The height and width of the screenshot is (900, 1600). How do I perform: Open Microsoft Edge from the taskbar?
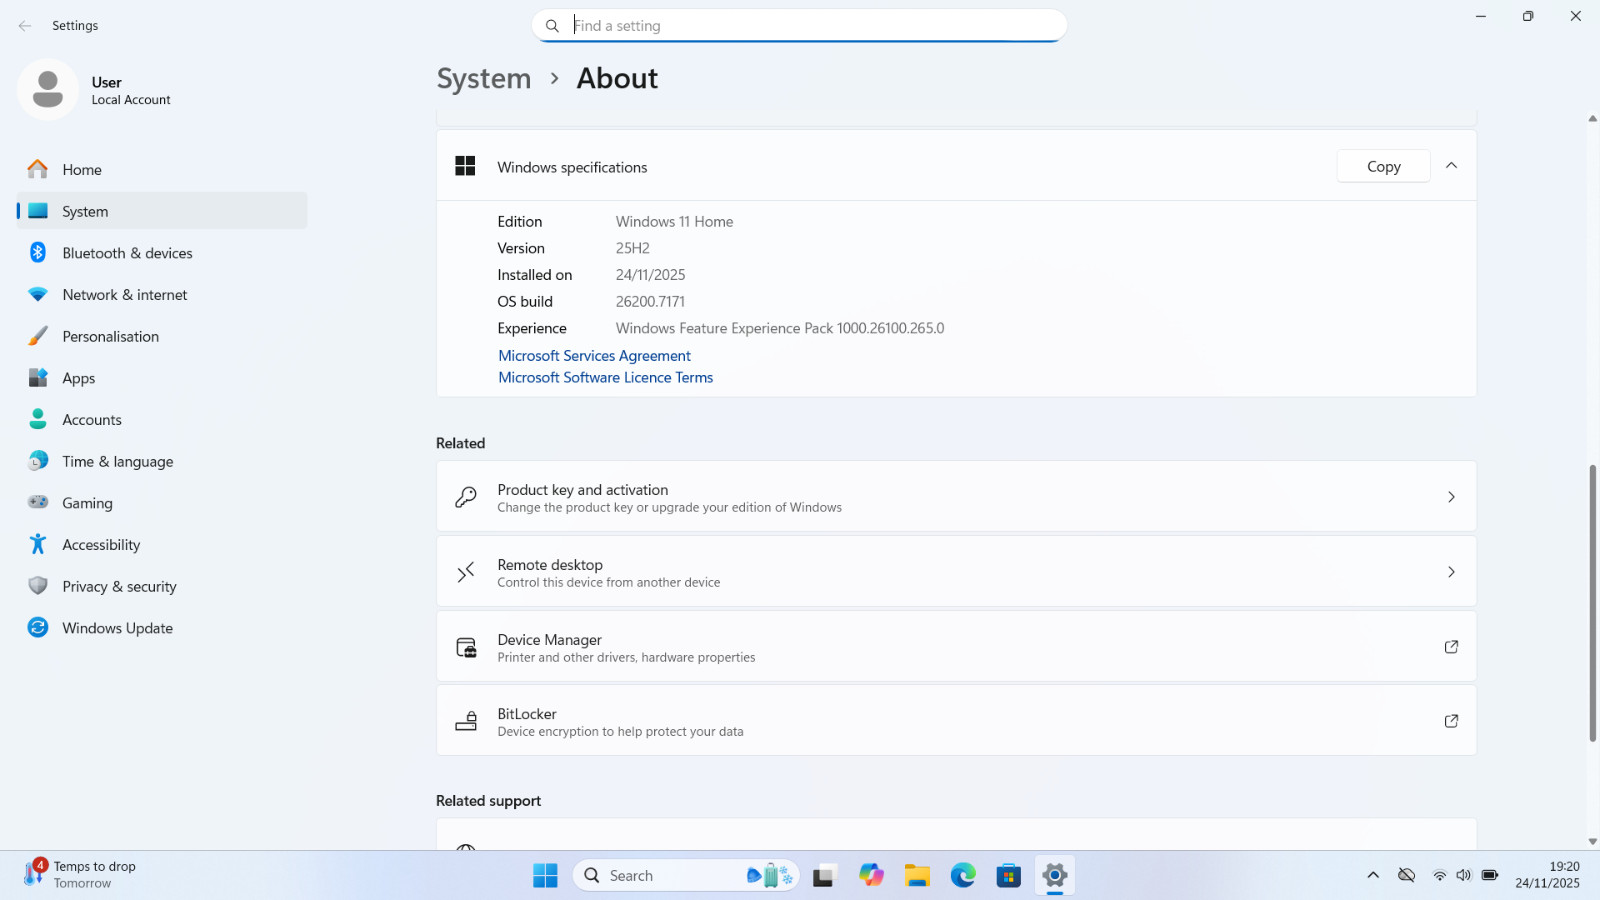click(x=963, y=876)
